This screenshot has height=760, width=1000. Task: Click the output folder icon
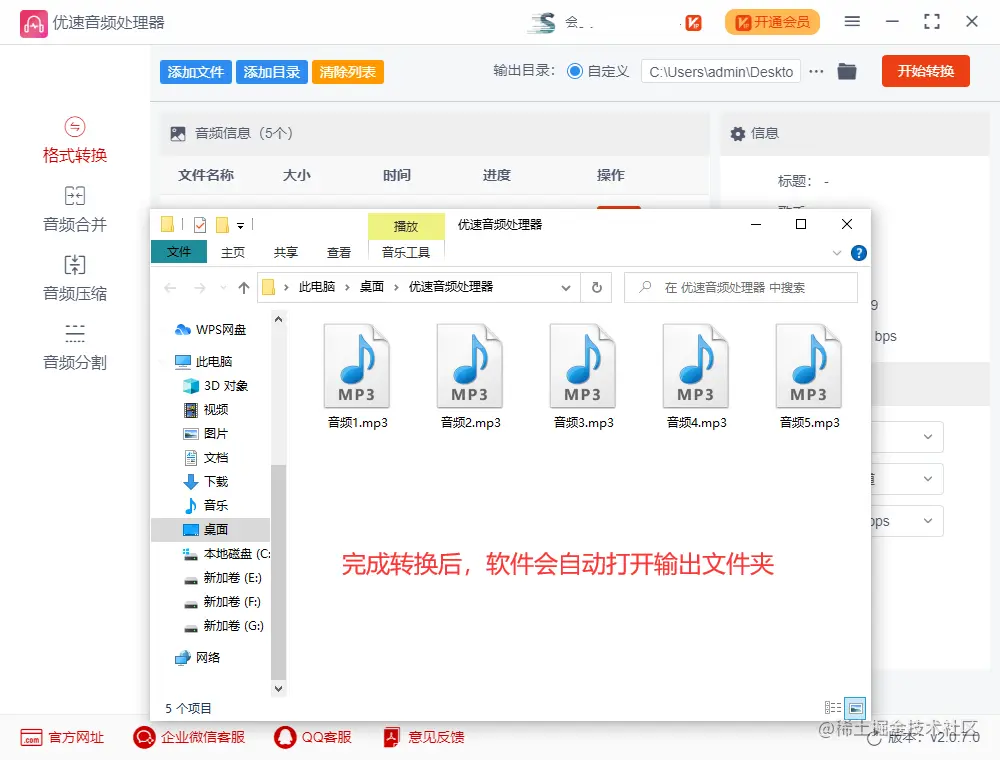pyautogui.click(x=846, y=71)
